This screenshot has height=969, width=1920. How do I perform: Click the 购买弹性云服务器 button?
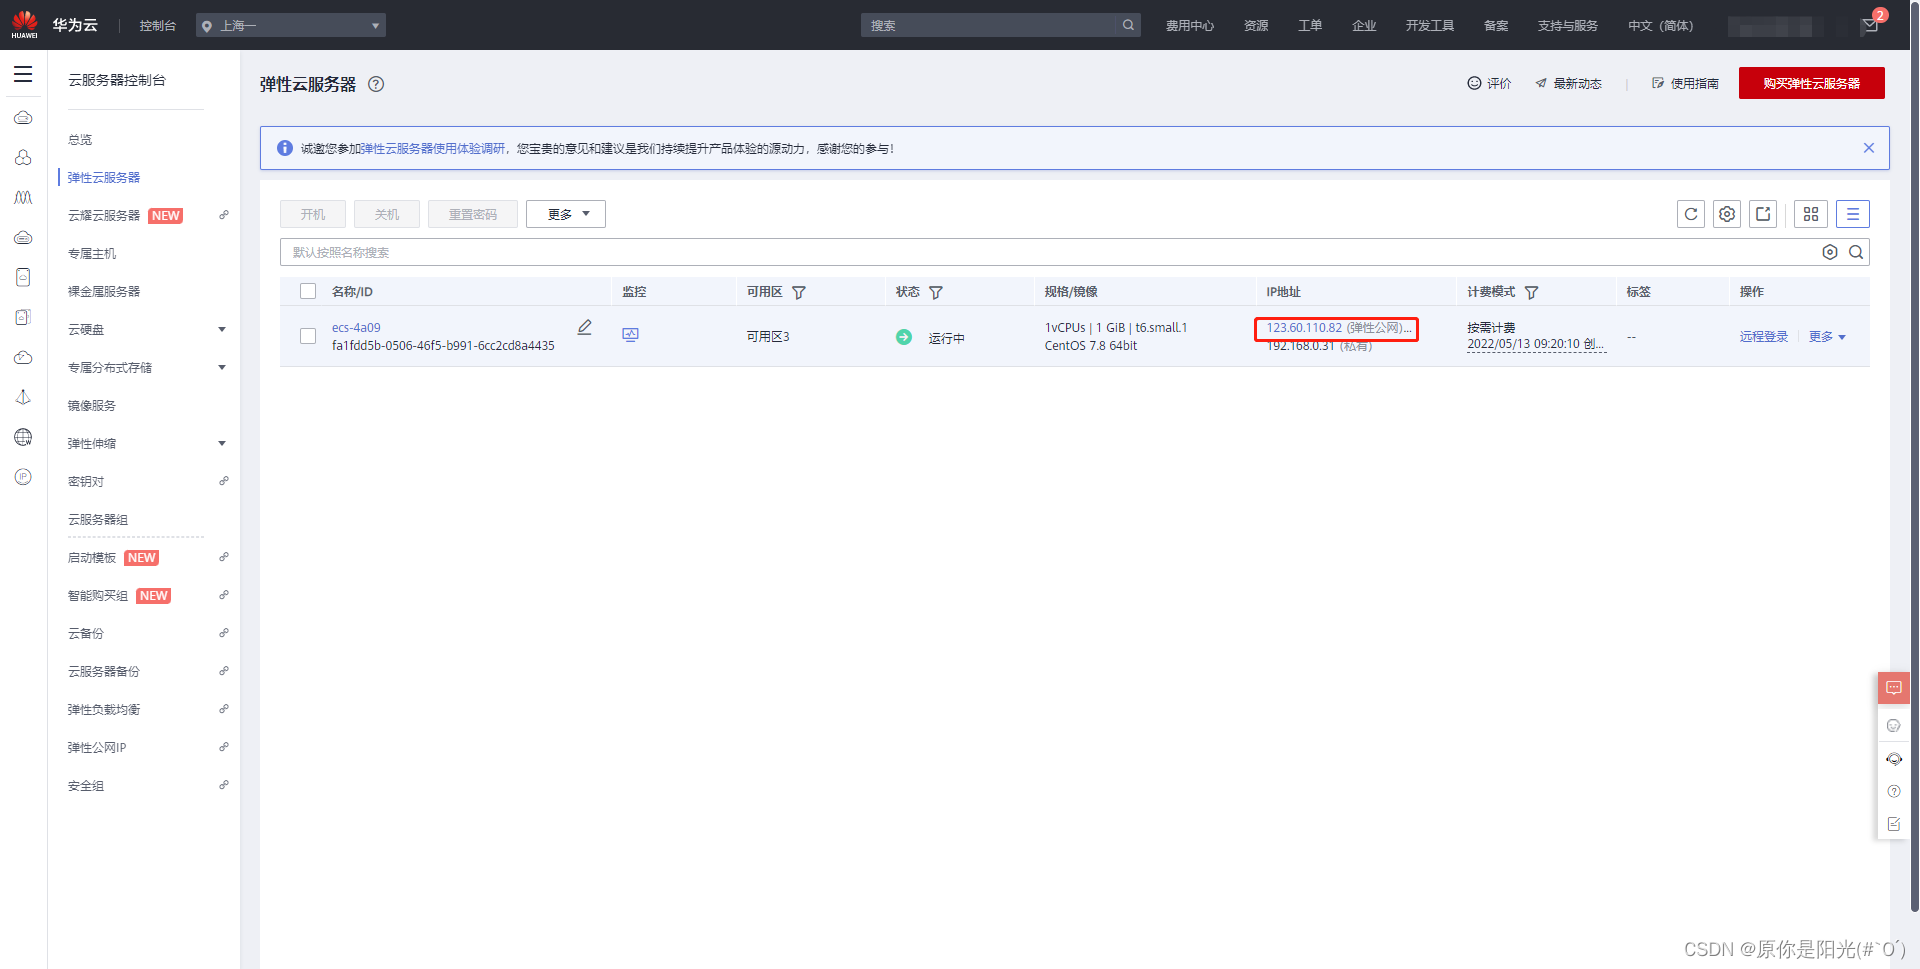1812,83
